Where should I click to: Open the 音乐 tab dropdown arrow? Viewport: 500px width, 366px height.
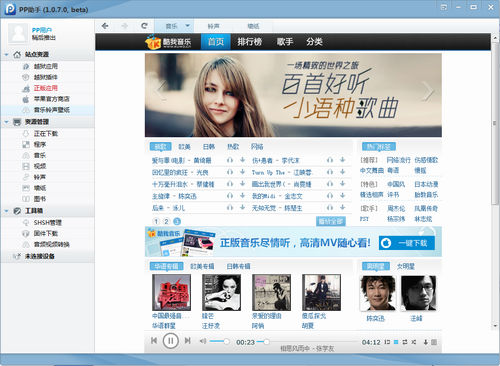(x=187, y=26)
